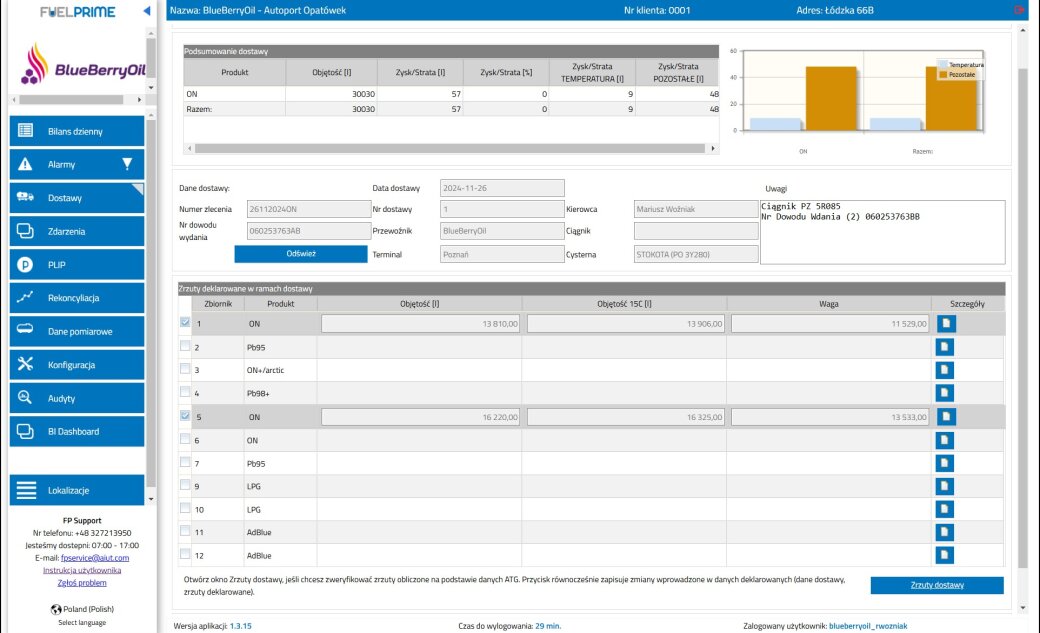Check the tank 9 LPG checkbox
The width and height of the screenshot is (1040, 633).
185,485
